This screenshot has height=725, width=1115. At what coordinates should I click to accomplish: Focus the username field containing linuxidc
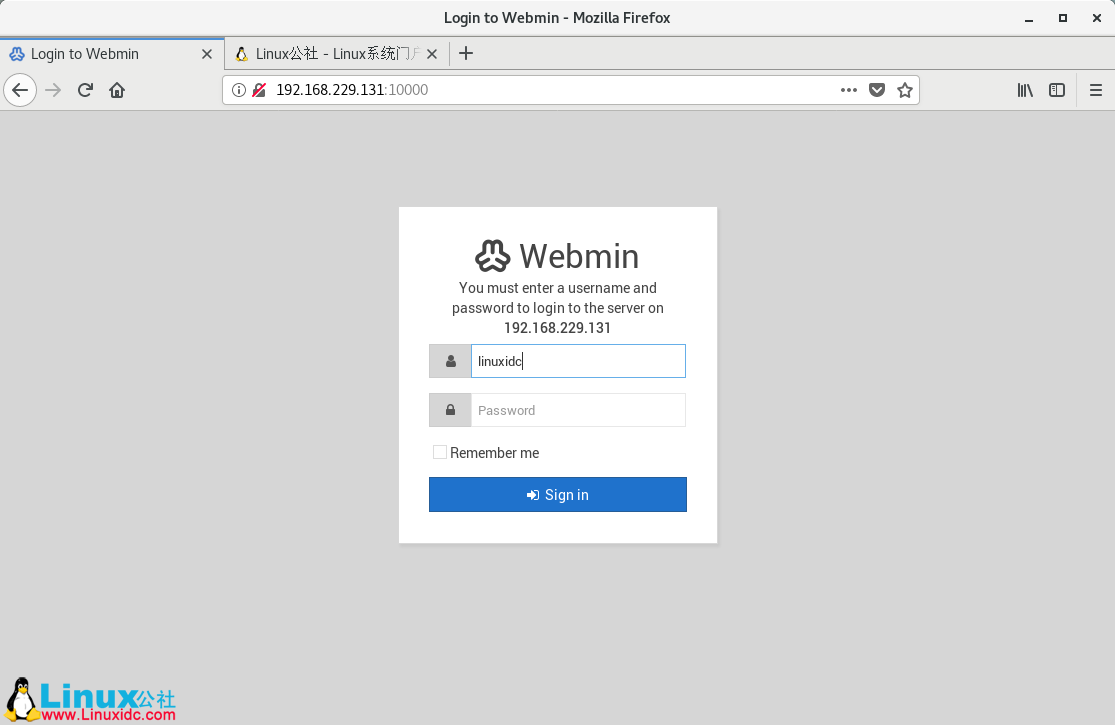point(578,361)
